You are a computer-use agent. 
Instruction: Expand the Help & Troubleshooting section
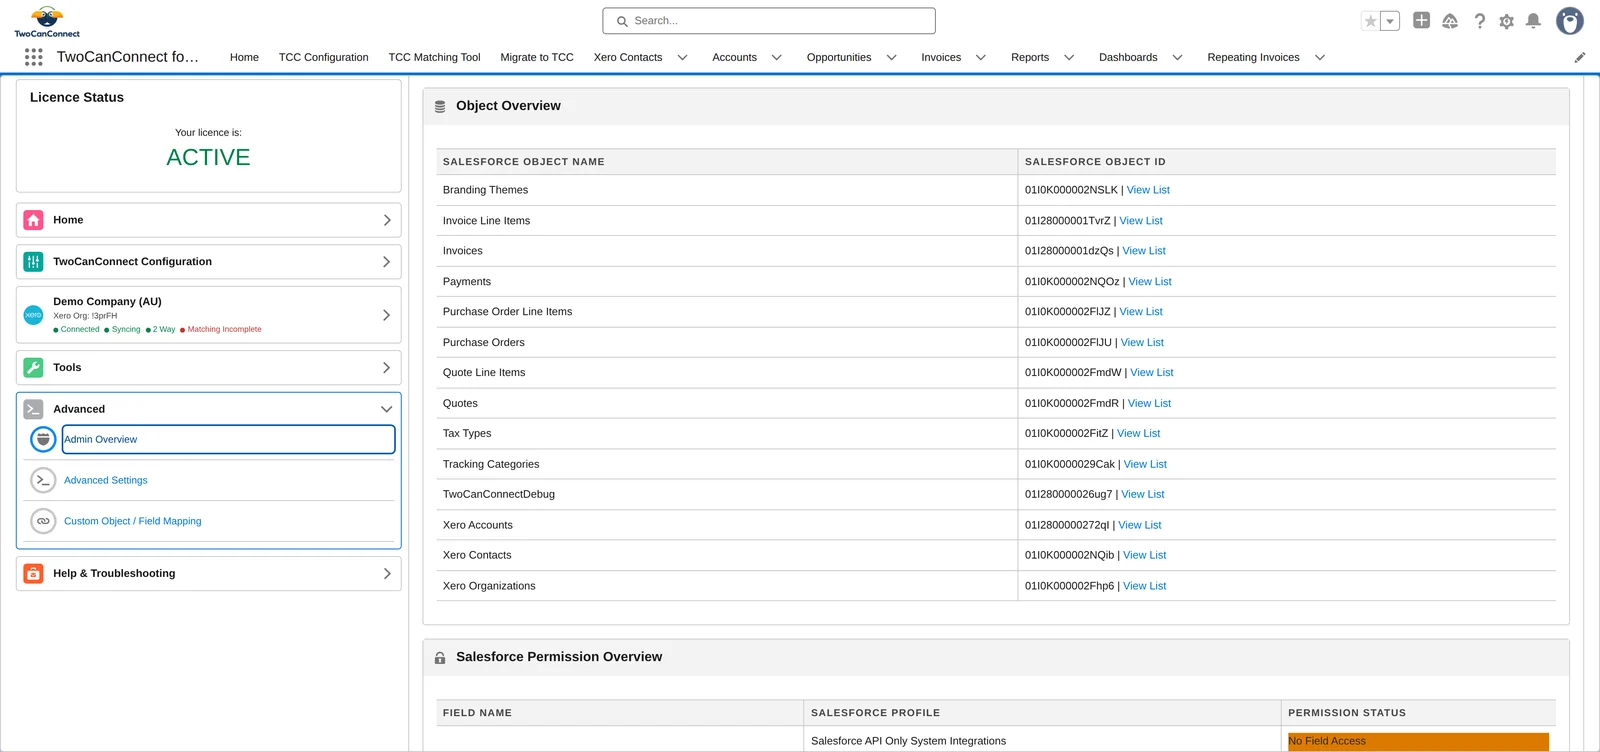pos(387,574)
